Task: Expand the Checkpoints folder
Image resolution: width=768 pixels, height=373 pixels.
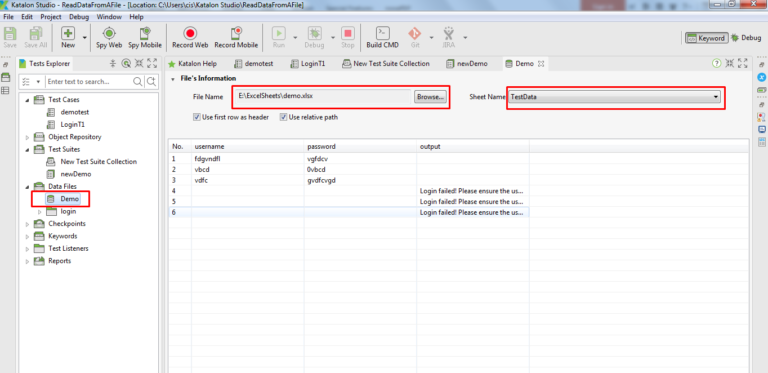Action: tap(27, 224)
